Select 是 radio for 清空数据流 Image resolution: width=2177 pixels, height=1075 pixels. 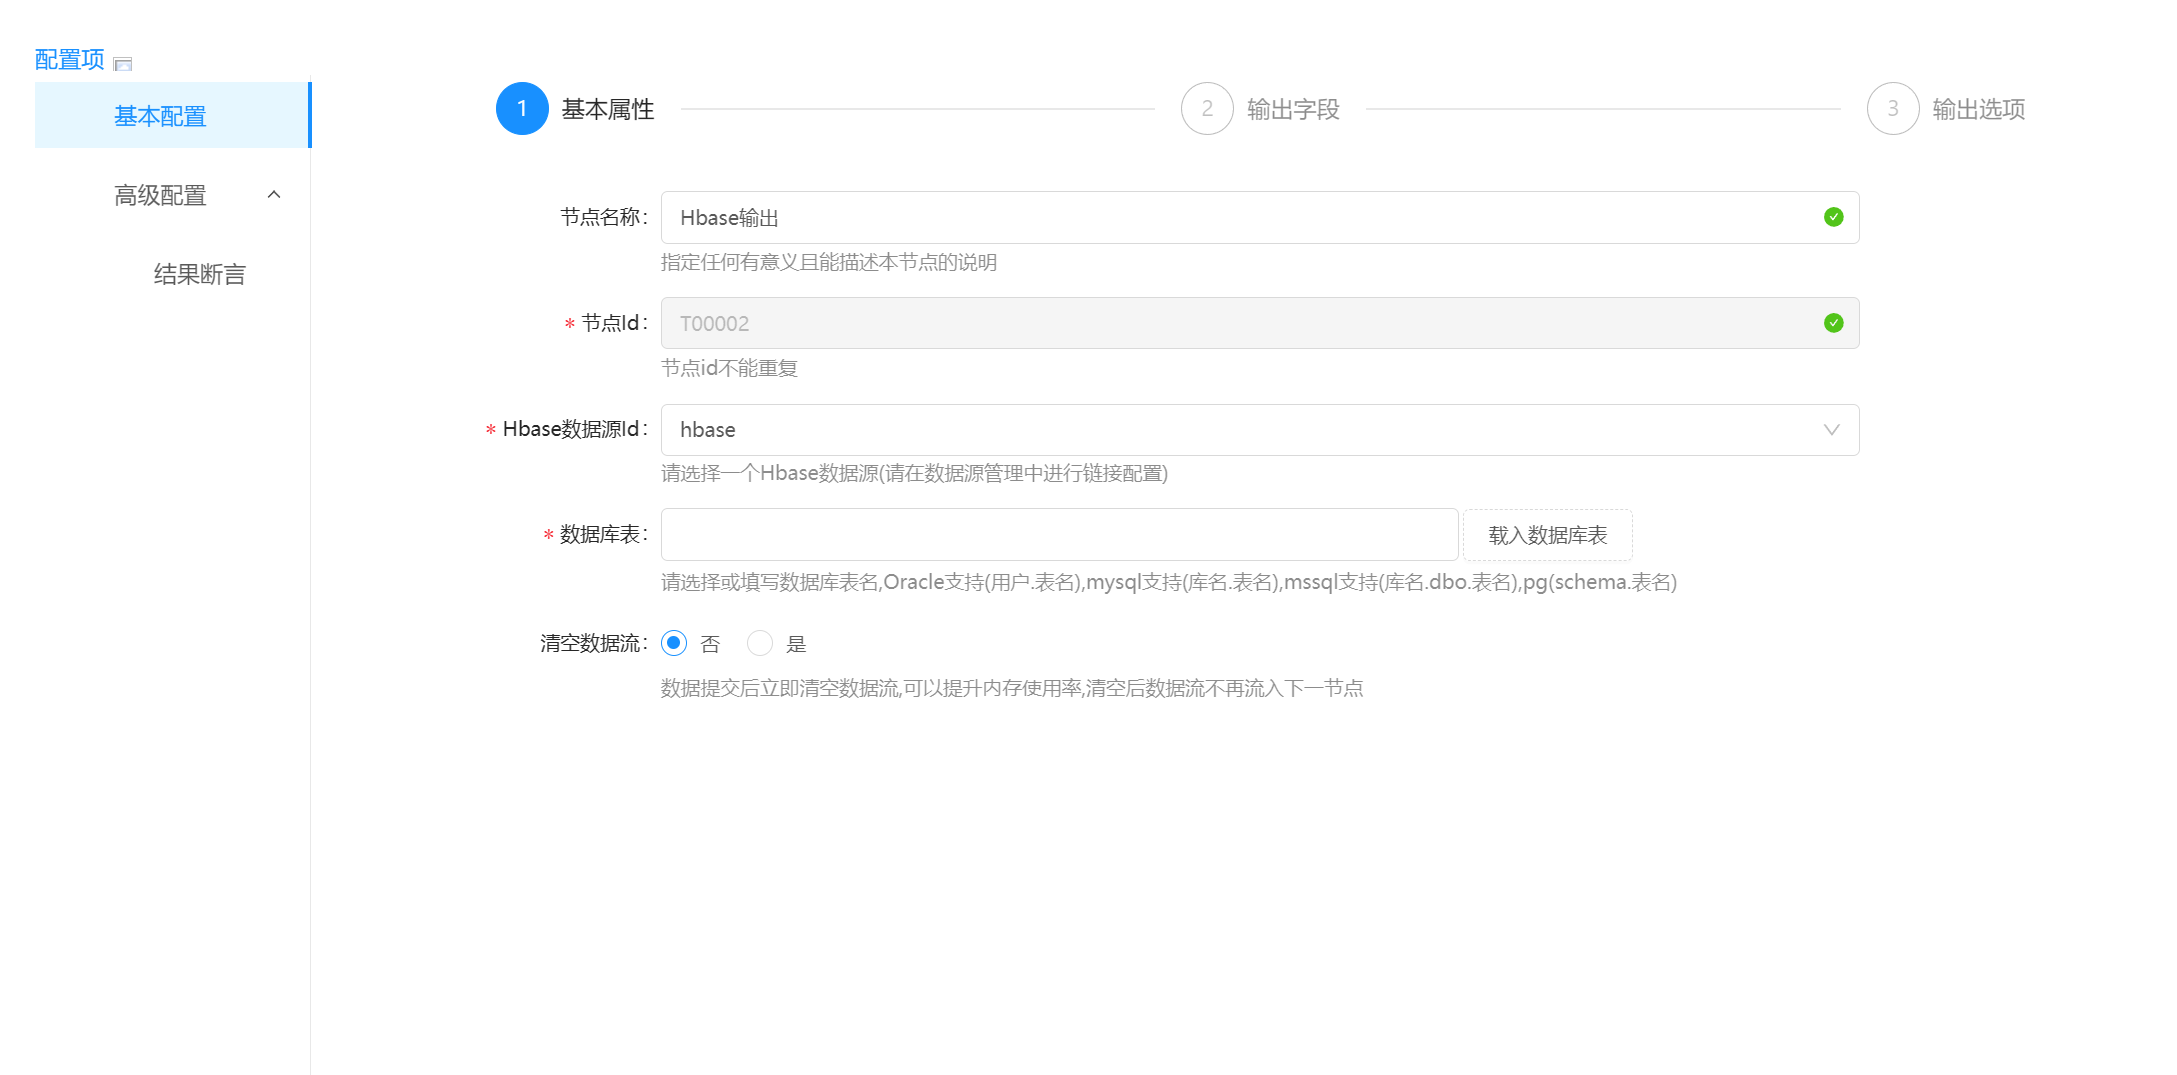760,643
